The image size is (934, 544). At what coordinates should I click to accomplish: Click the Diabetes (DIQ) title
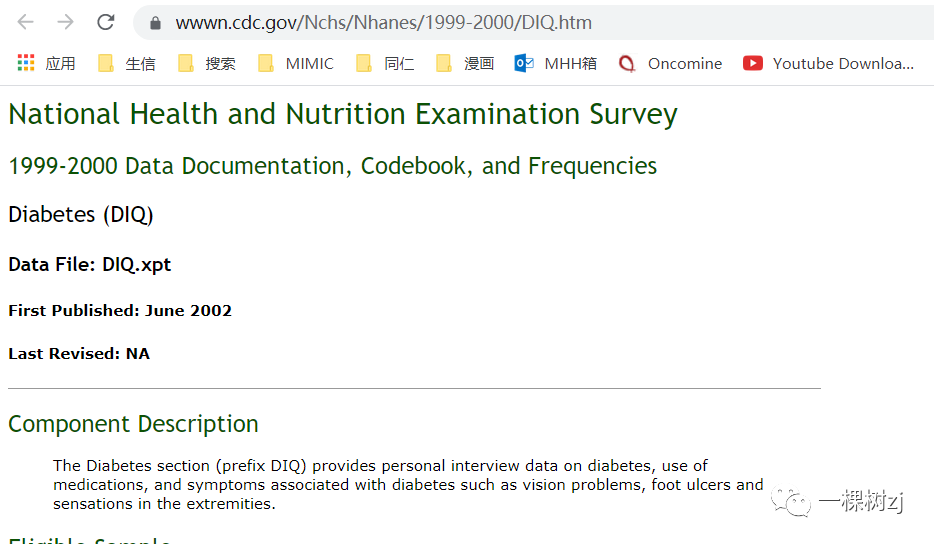pos(81,215)
